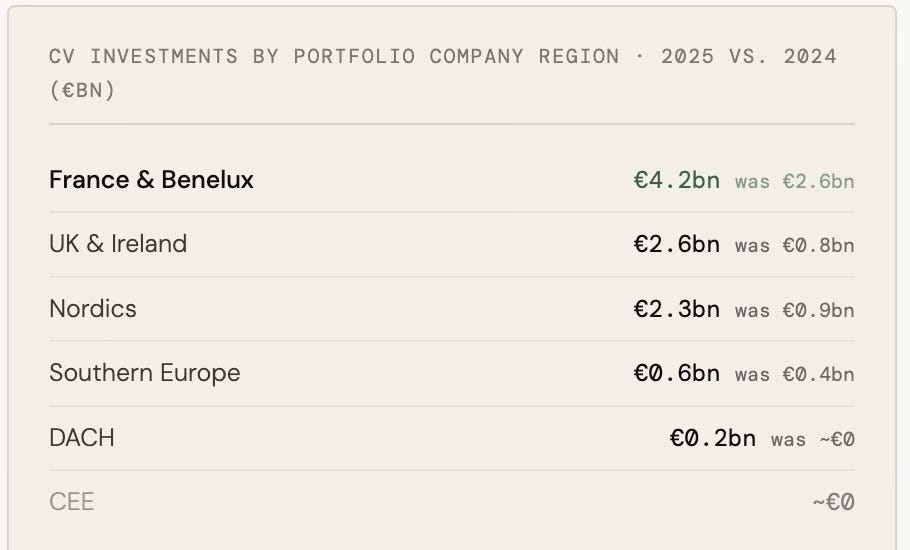This screenshot has height=550, width=910.
Task: Click the UK & Ireland €2.6bn value
Action: click(x=677, y=244)
